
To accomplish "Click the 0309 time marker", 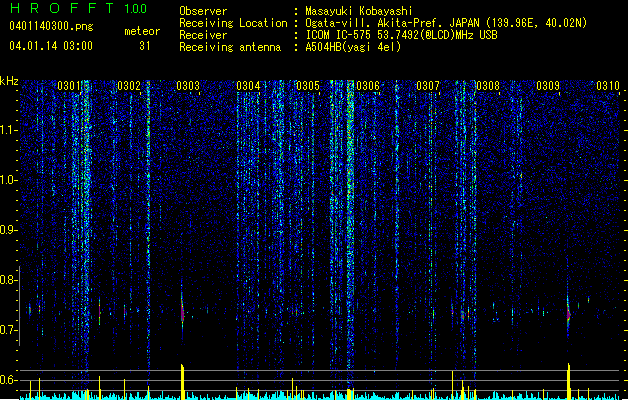I will point(548,85).
